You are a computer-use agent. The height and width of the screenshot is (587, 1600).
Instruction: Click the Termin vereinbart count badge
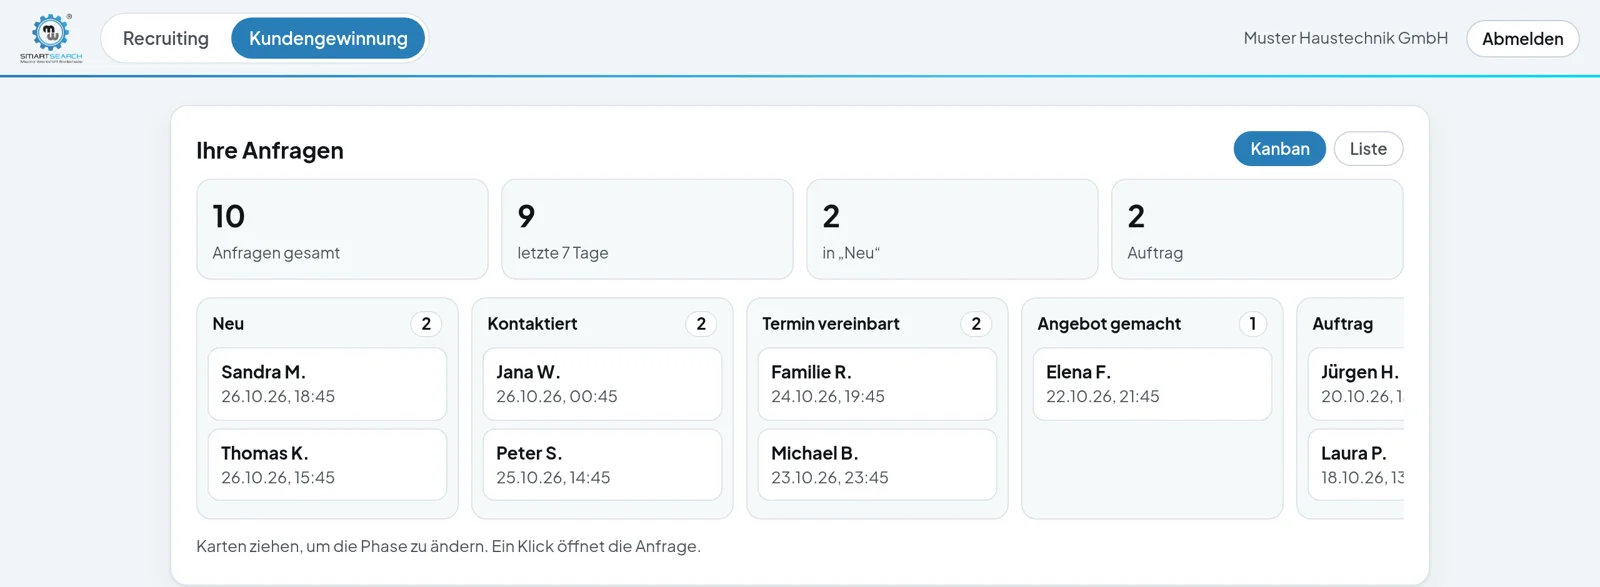976,324
